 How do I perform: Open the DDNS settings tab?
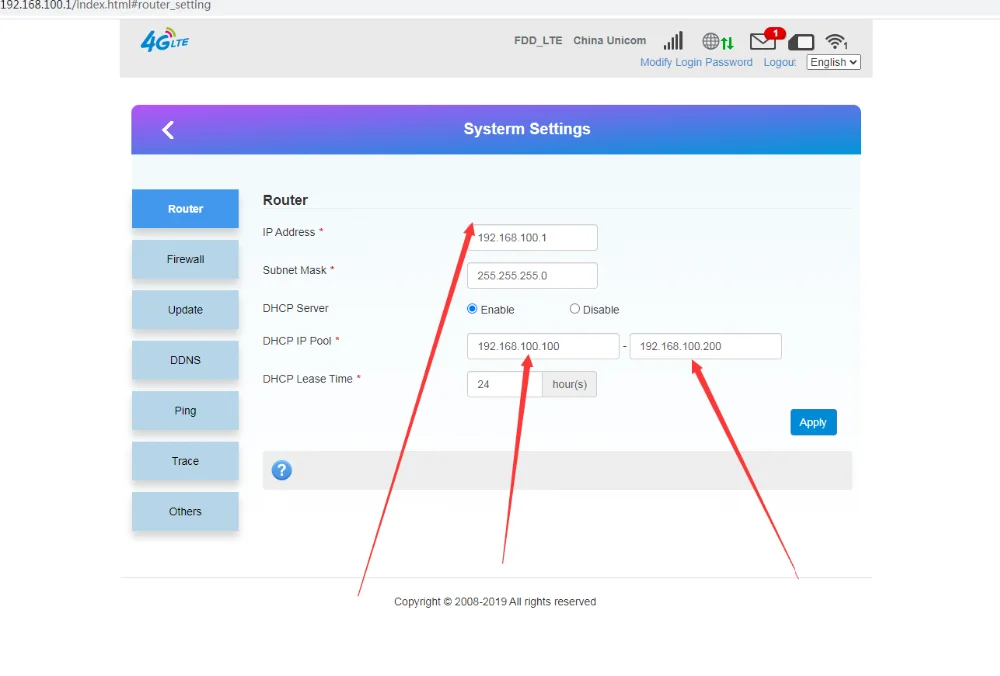[x=186, y=360]
